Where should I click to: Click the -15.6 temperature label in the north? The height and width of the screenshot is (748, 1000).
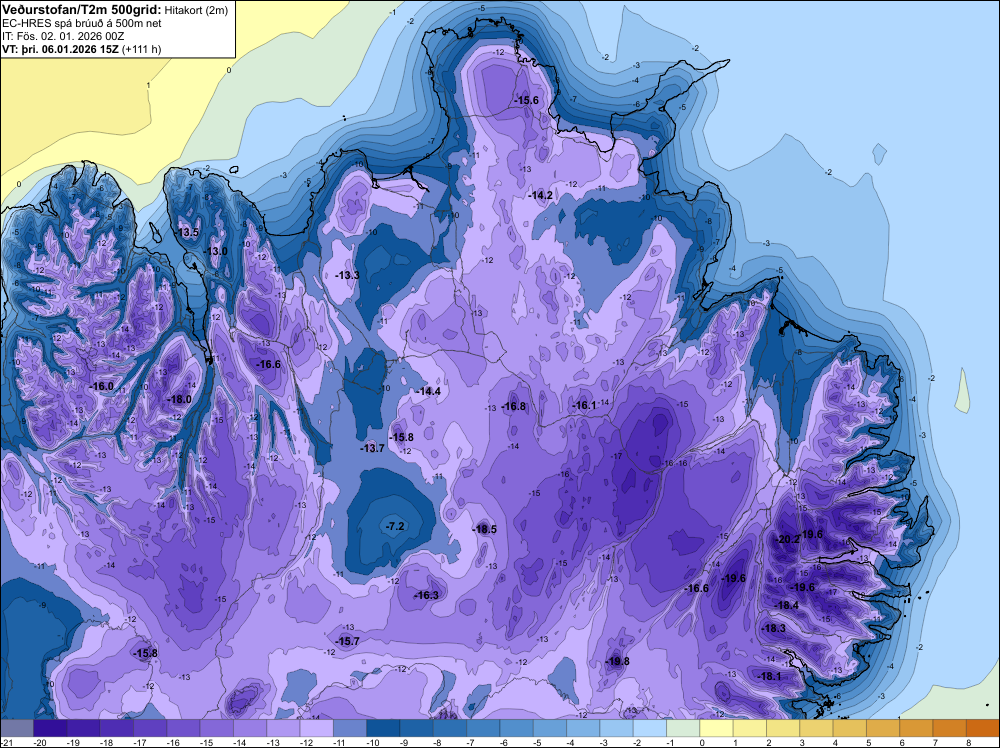(x=527, y=100)
